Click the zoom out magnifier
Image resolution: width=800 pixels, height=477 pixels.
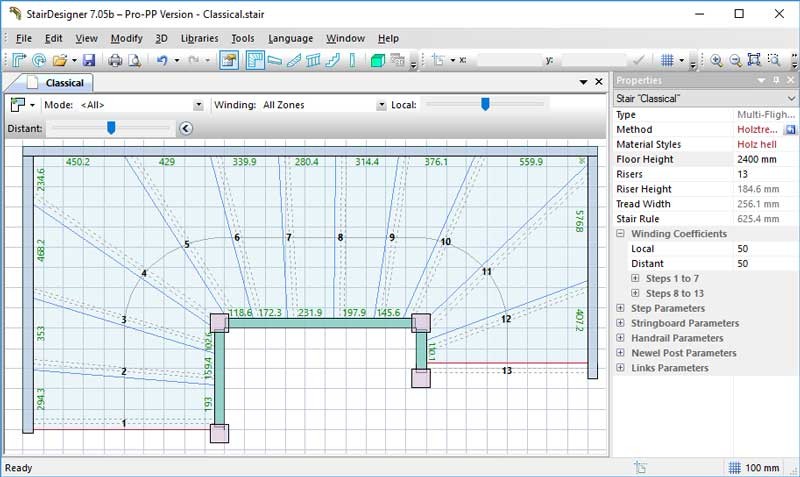(x=735, y=60)
